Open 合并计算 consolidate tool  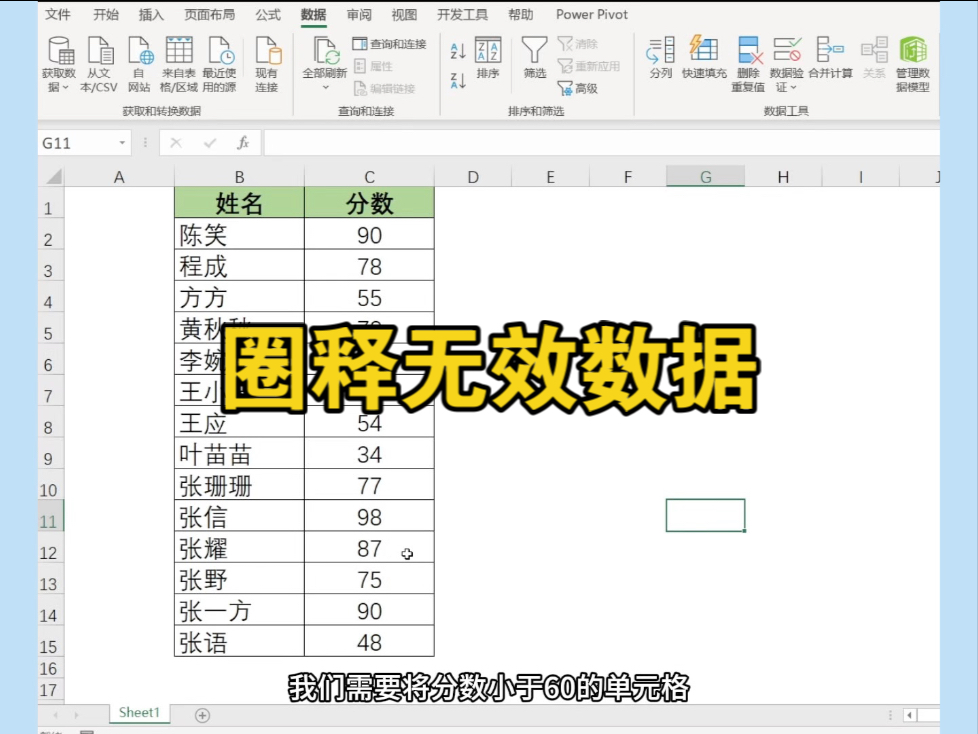(830, 58)
